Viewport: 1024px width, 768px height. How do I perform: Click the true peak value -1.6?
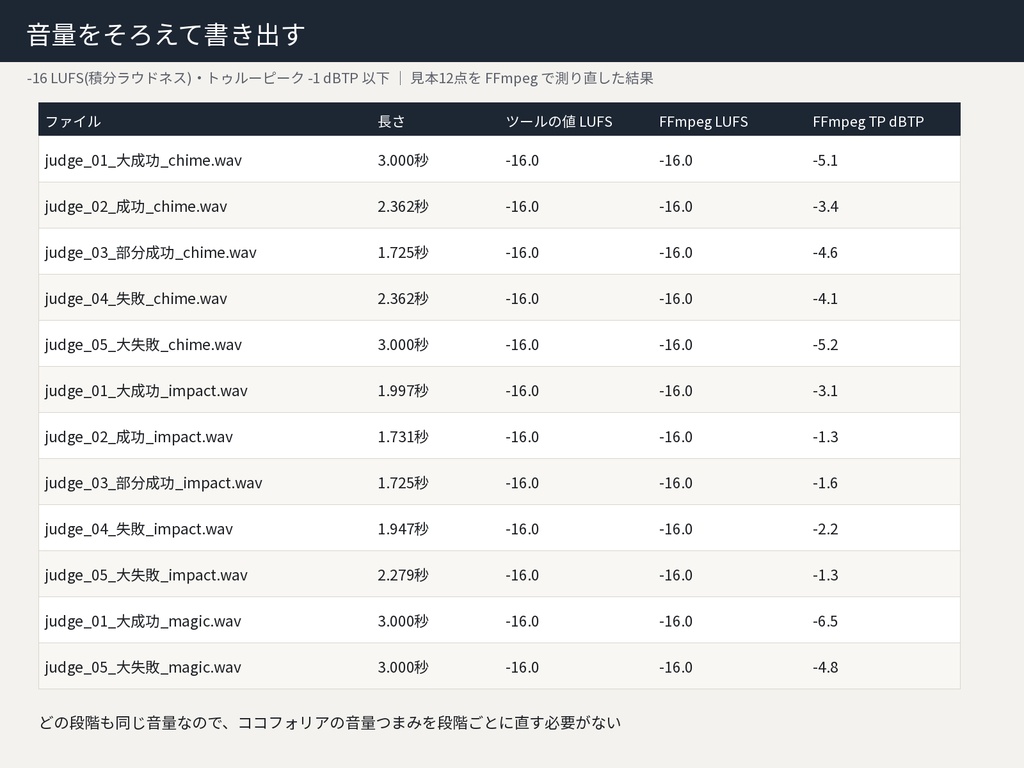pyautogui.click(x=825, y=483)
